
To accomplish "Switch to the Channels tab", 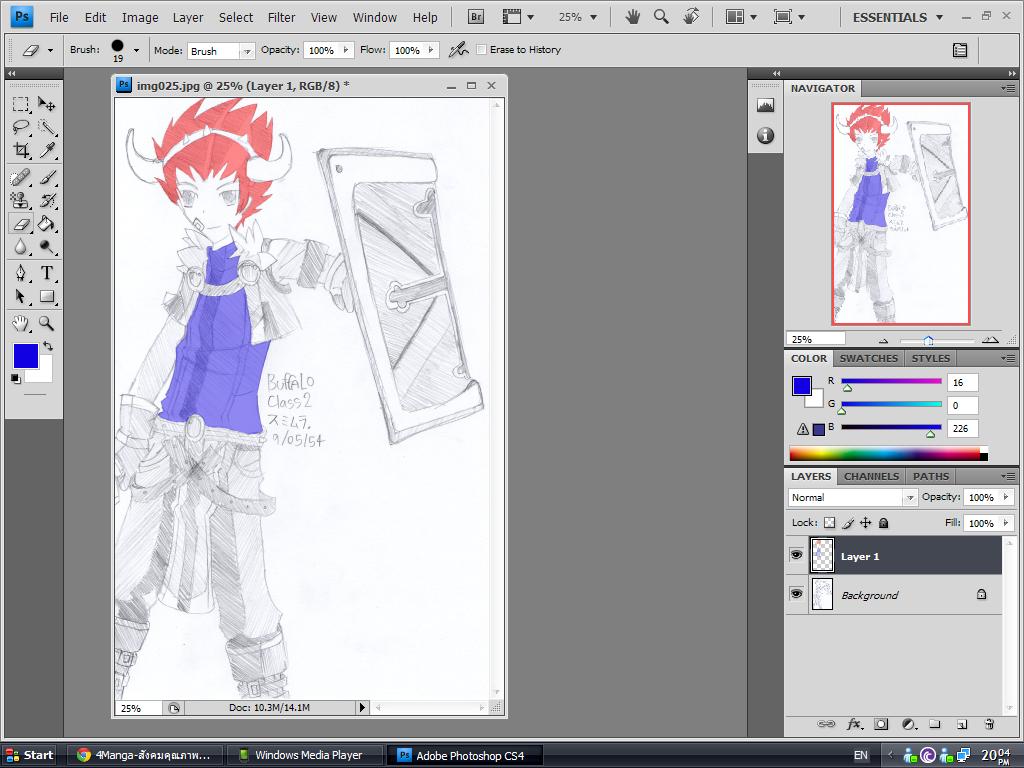I will pyautogui.click(x=871, y=476).
